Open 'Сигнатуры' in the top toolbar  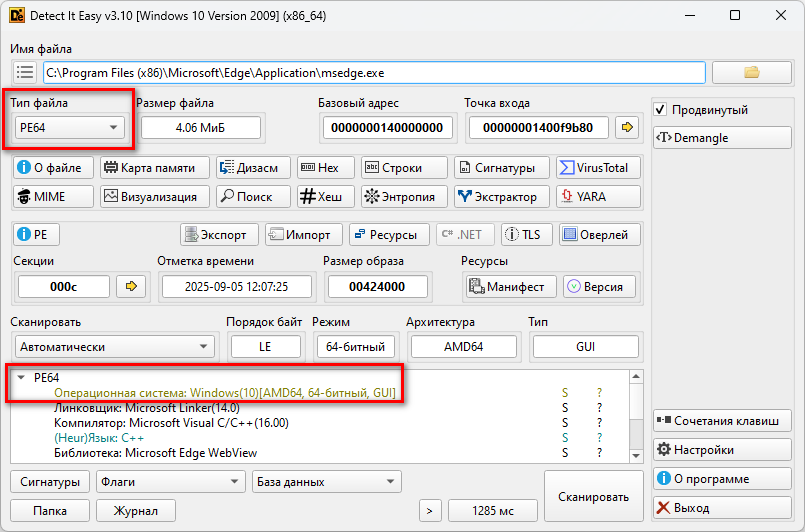[502, 167]
